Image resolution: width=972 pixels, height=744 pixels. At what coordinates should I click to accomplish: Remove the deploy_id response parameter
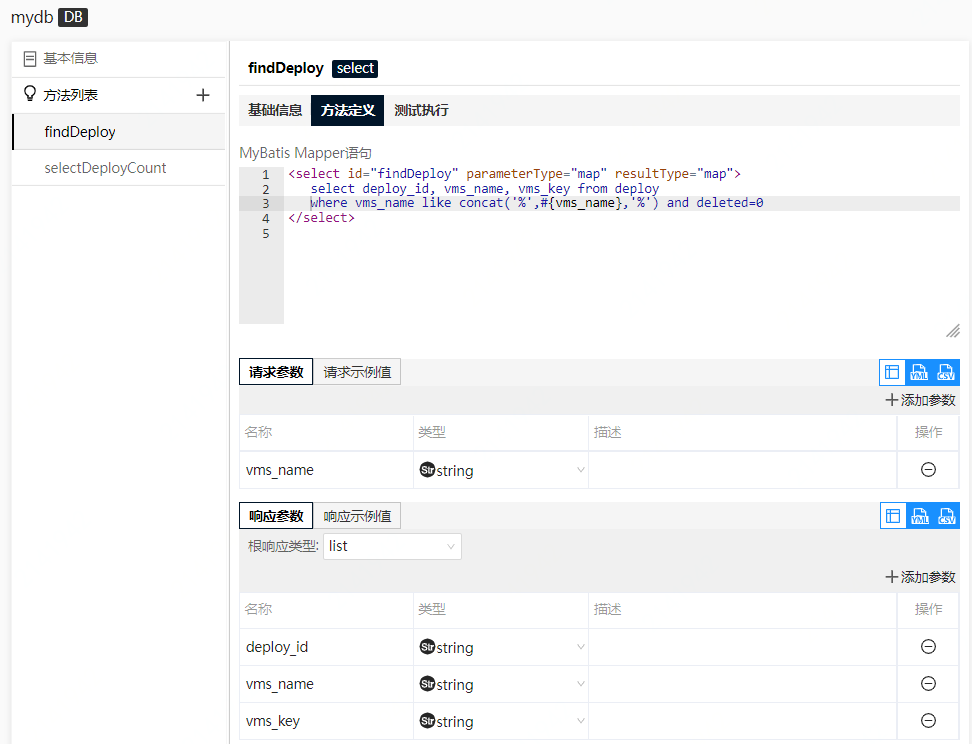(x=927, y=647)
